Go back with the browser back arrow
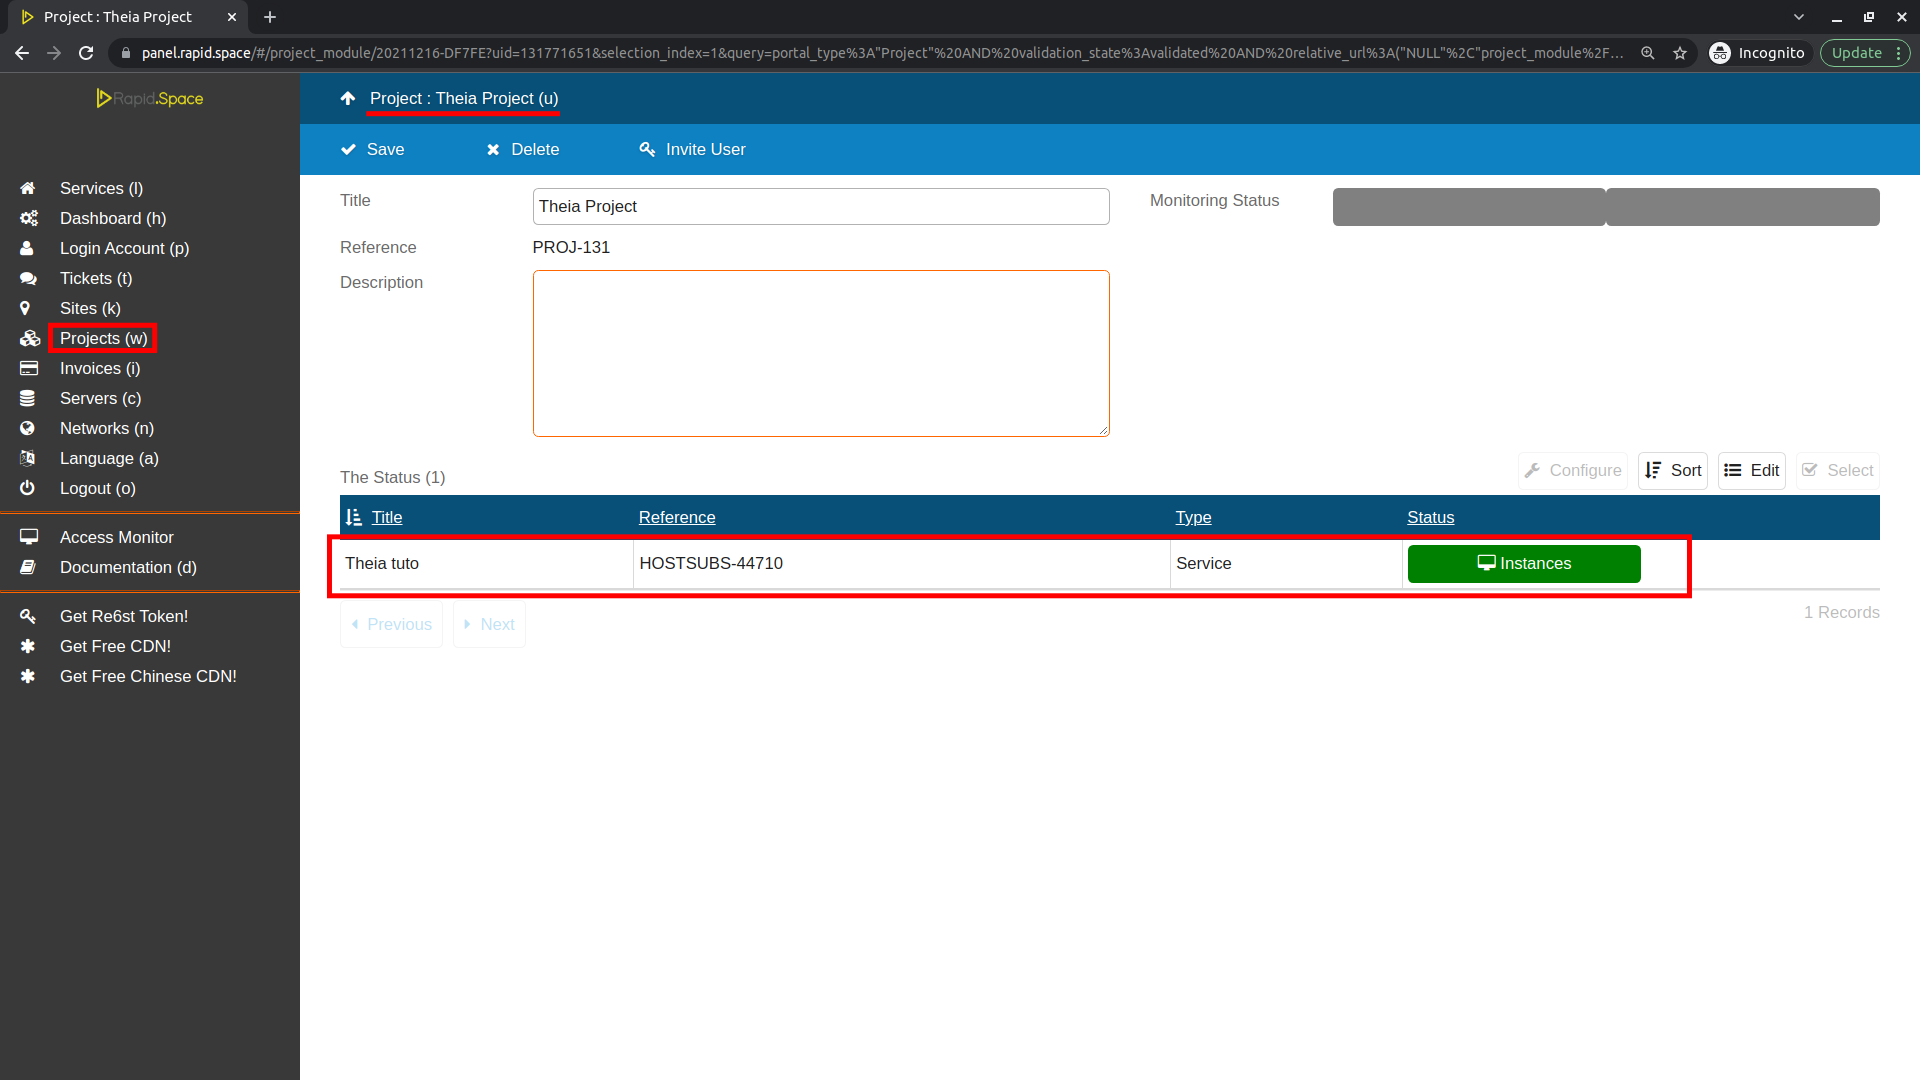1920x1080 pixels. (22, 53)
